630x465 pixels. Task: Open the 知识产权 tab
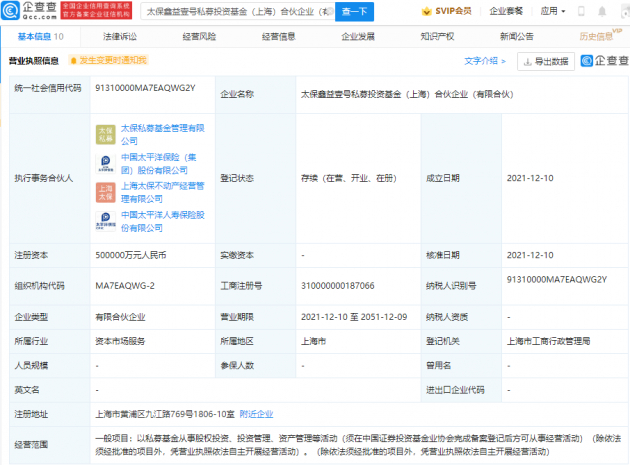(437, 36)
